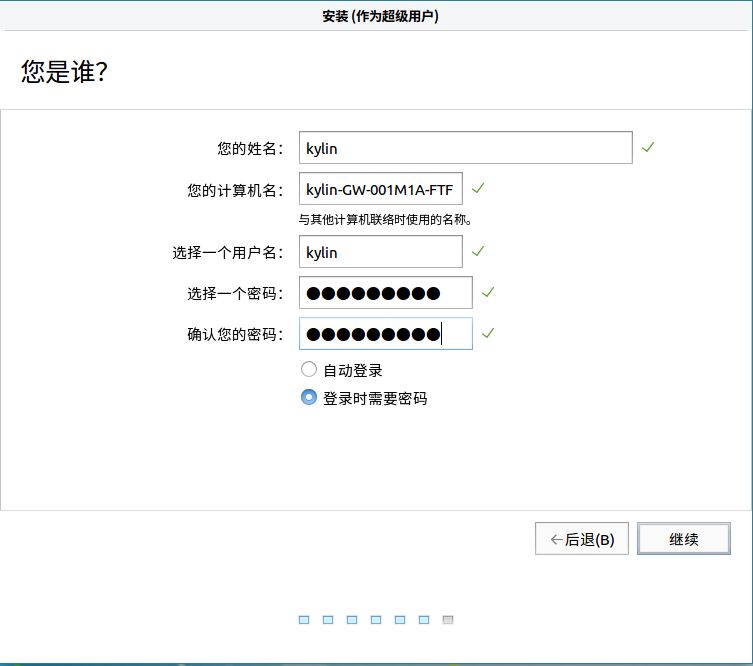Click the 选择一个用户名 username field

tap(380, 252)
